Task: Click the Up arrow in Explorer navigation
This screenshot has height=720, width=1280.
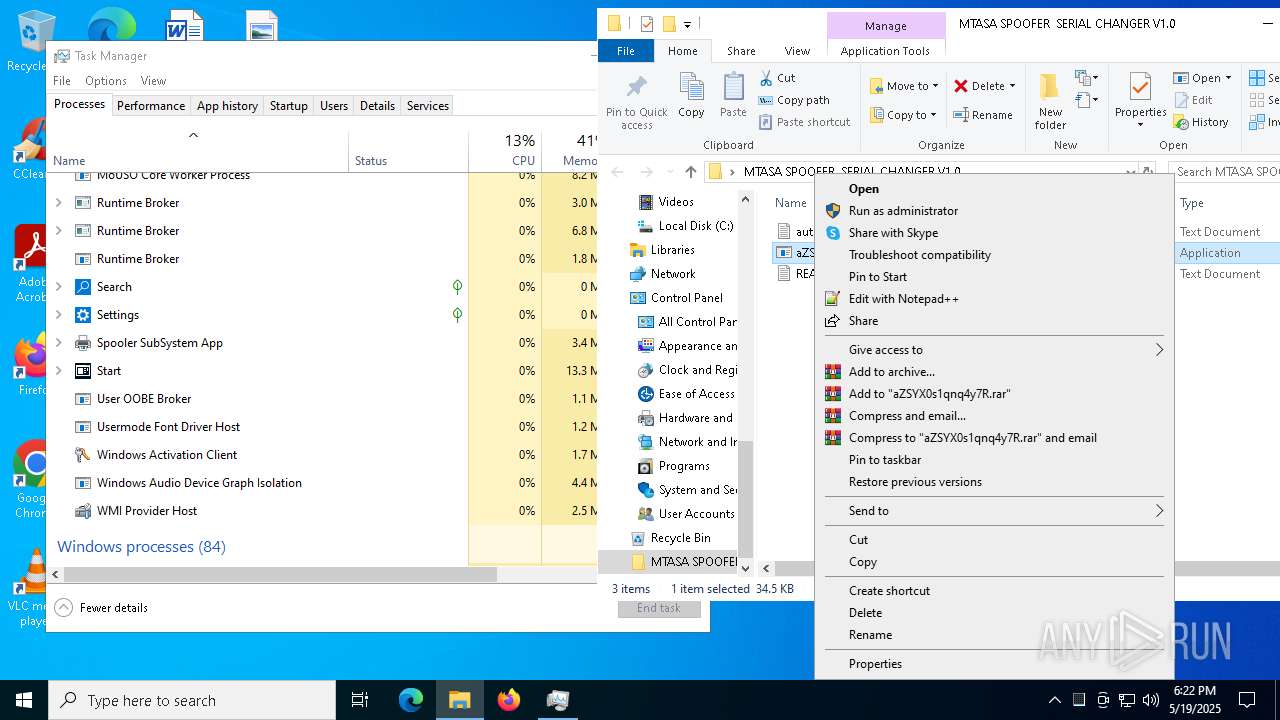Action: click(690, 172)
